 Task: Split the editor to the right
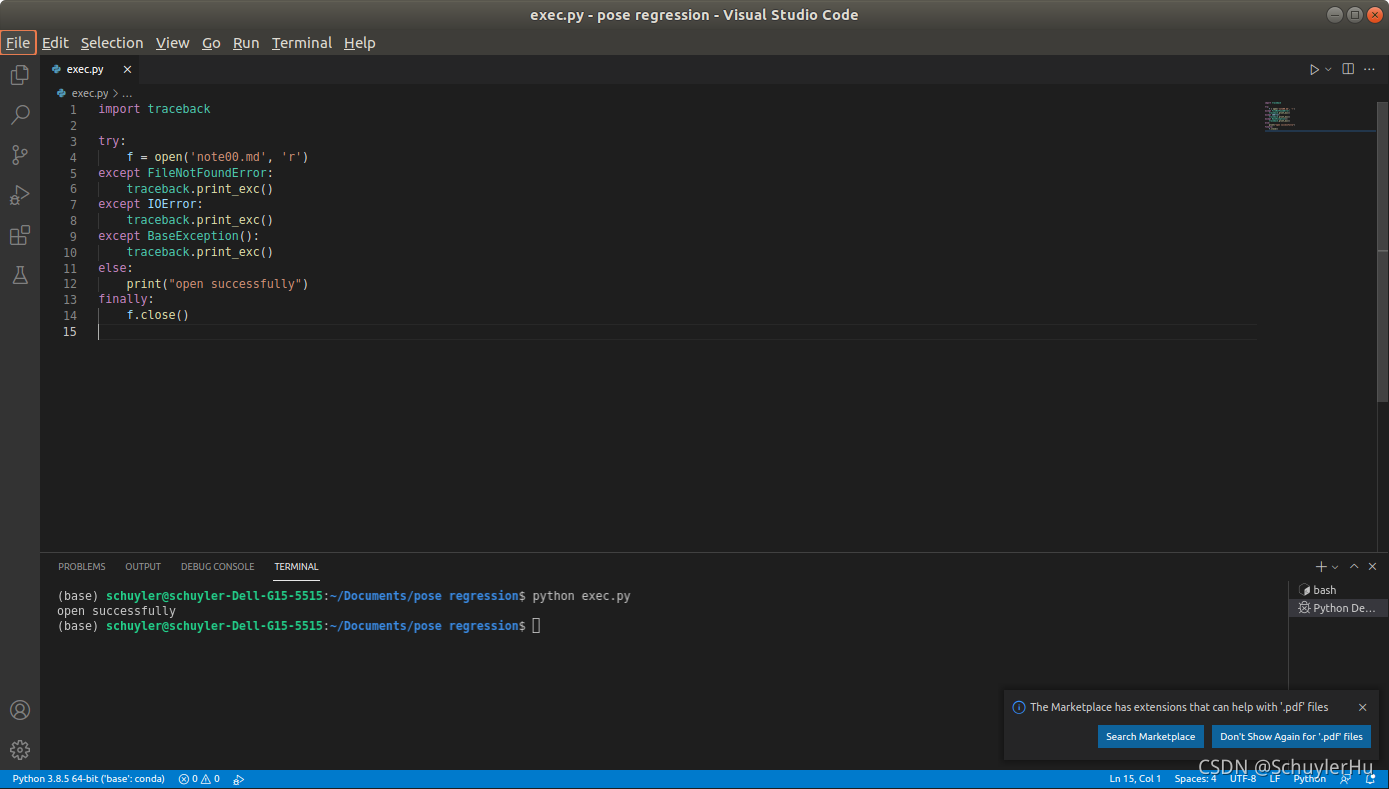click(x=1348, y=69)
